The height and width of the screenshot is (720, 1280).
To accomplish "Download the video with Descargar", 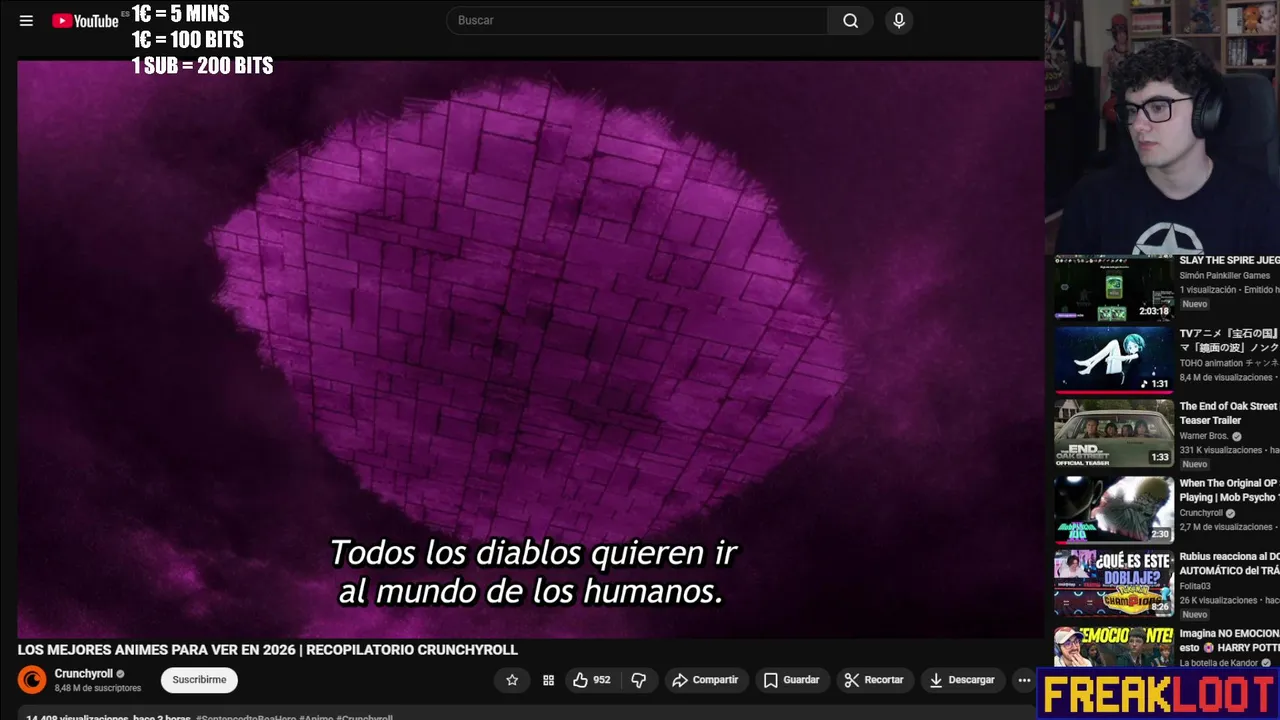I will (962, 680).
